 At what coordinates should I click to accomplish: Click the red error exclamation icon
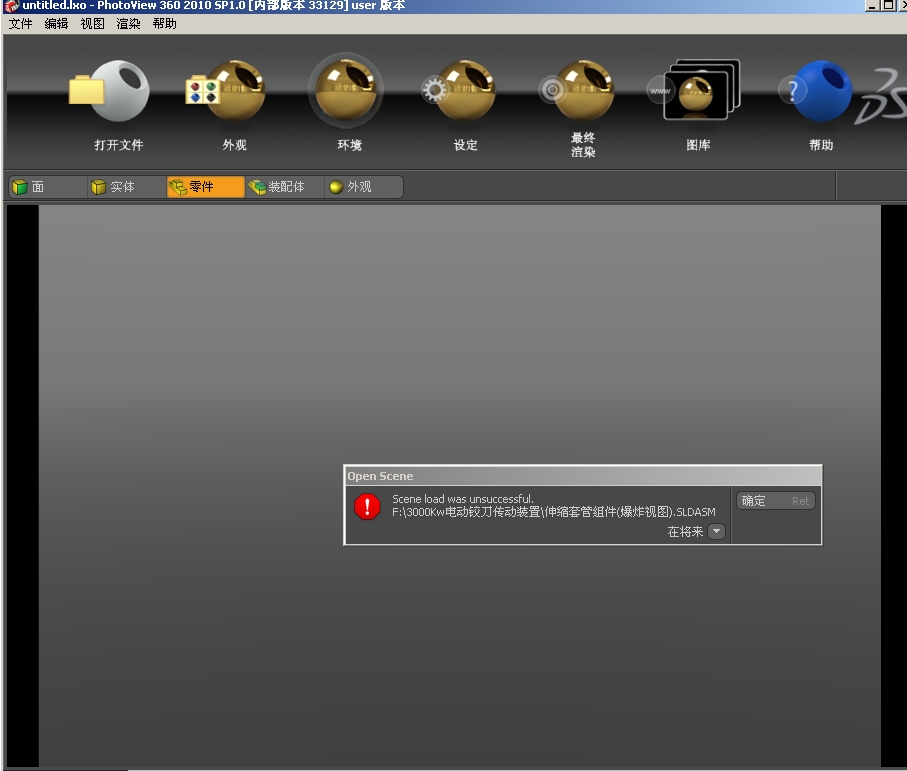coord(367,507)
